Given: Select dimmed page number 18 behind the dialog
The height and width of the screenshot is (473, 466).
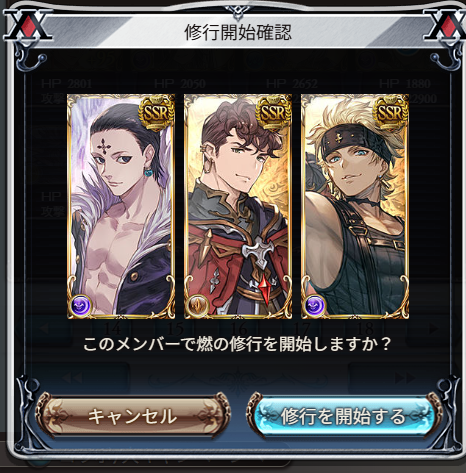Looking at the screenshot, I should (365, 329).
